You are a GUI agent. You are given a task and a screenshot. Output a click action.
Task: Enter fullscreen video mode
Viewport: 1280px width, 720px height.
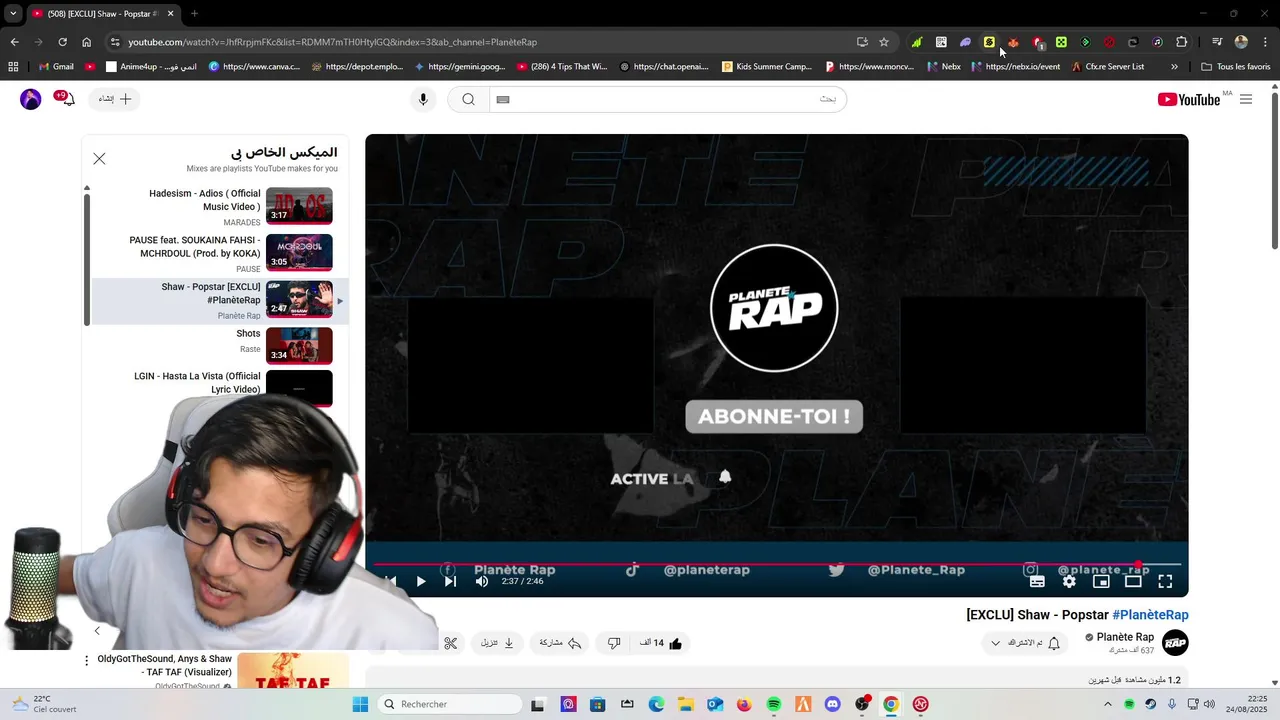pos(1165,581)
